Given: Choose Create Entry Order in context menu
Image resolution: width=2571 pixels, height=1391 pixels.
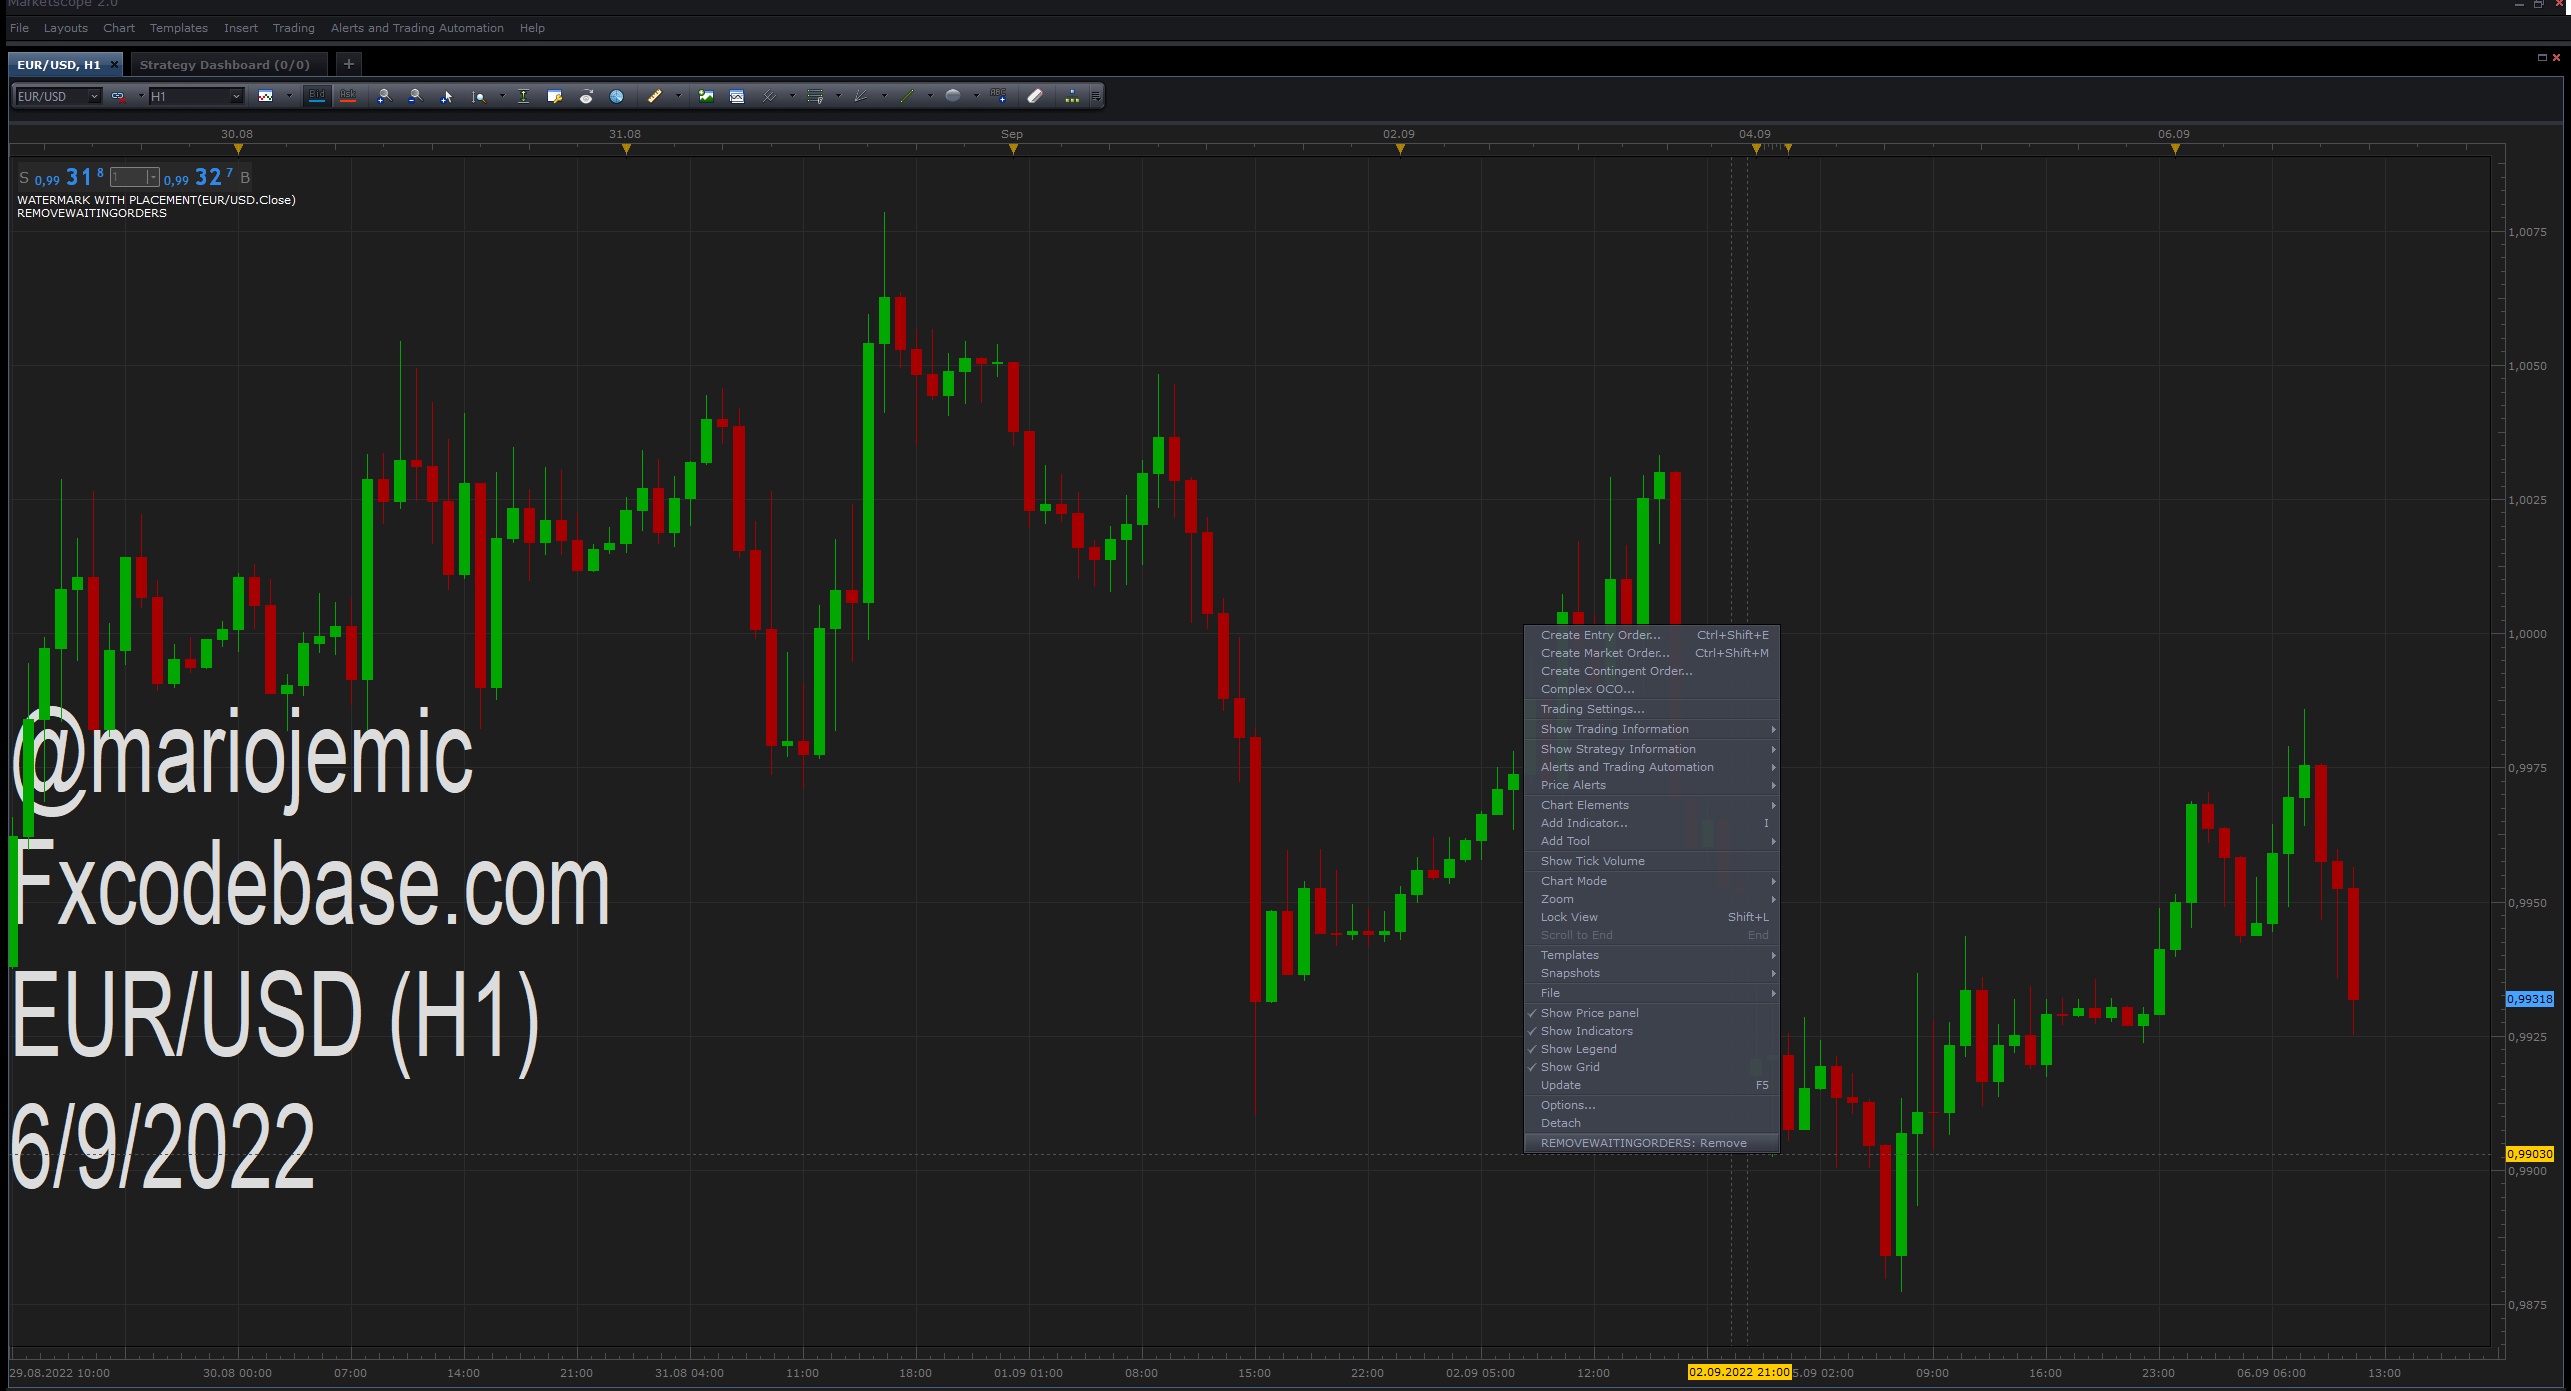Looking at the screenshot, I should coord(1652,635).
